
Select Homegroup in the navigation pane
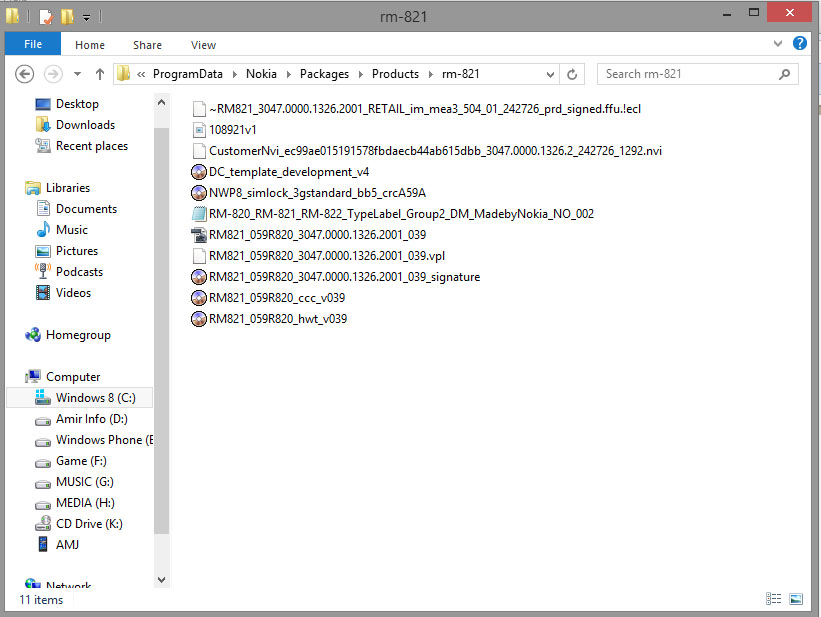tap(78, 335)
